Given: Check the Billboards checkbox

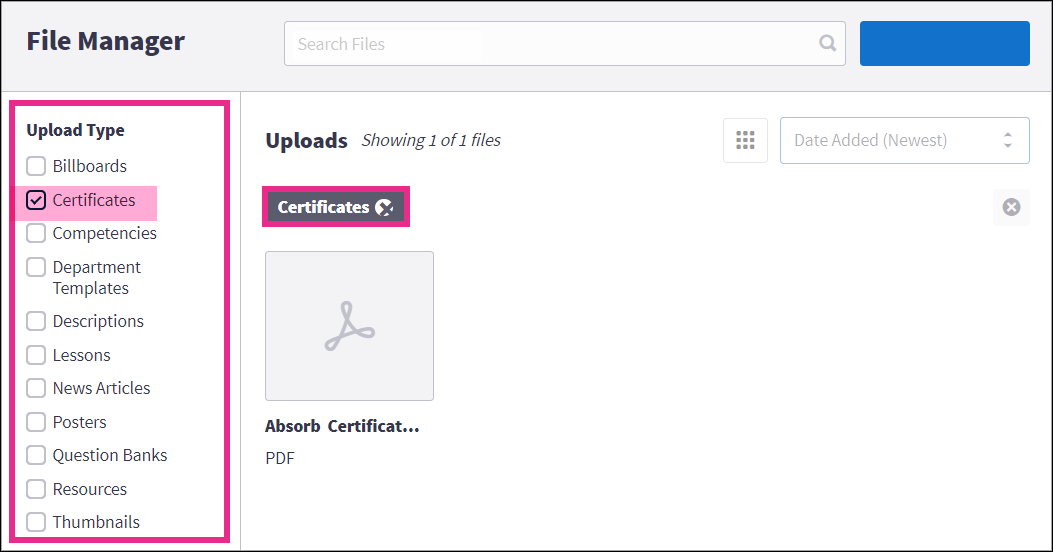Looking at the screenshot, I should 36,166.
